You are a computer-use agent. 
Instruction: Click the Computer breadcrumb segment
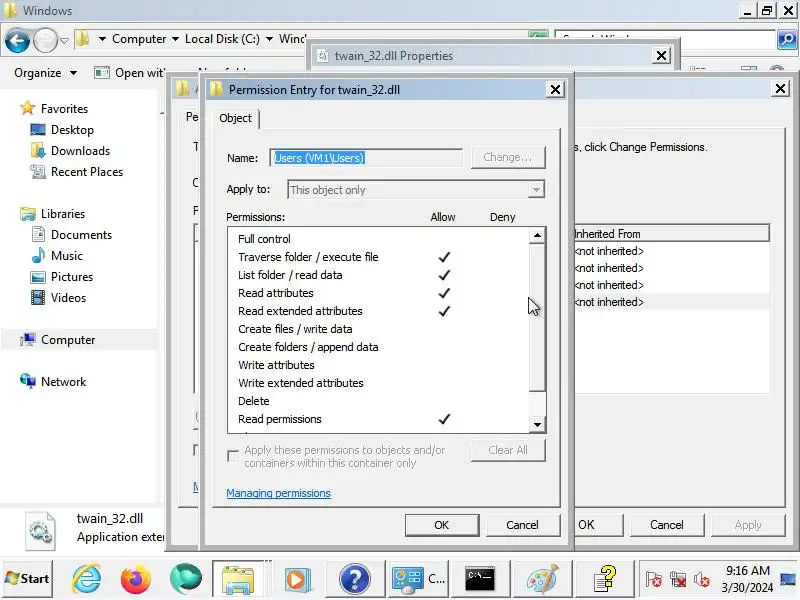click(139, 39)
